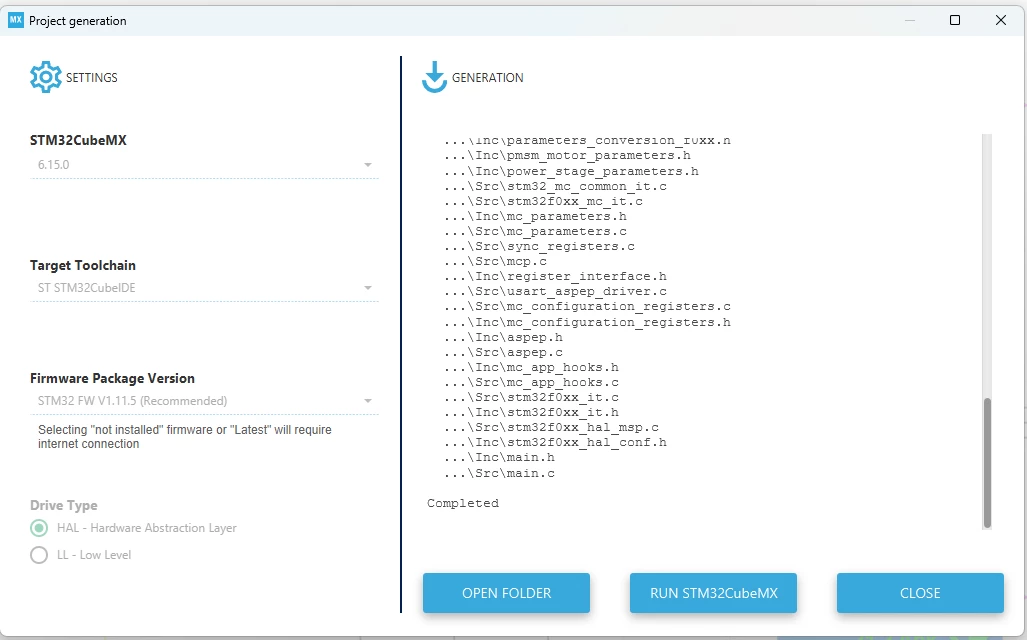
Task: Click the Target Toolchain label
Action: (83, 265)
